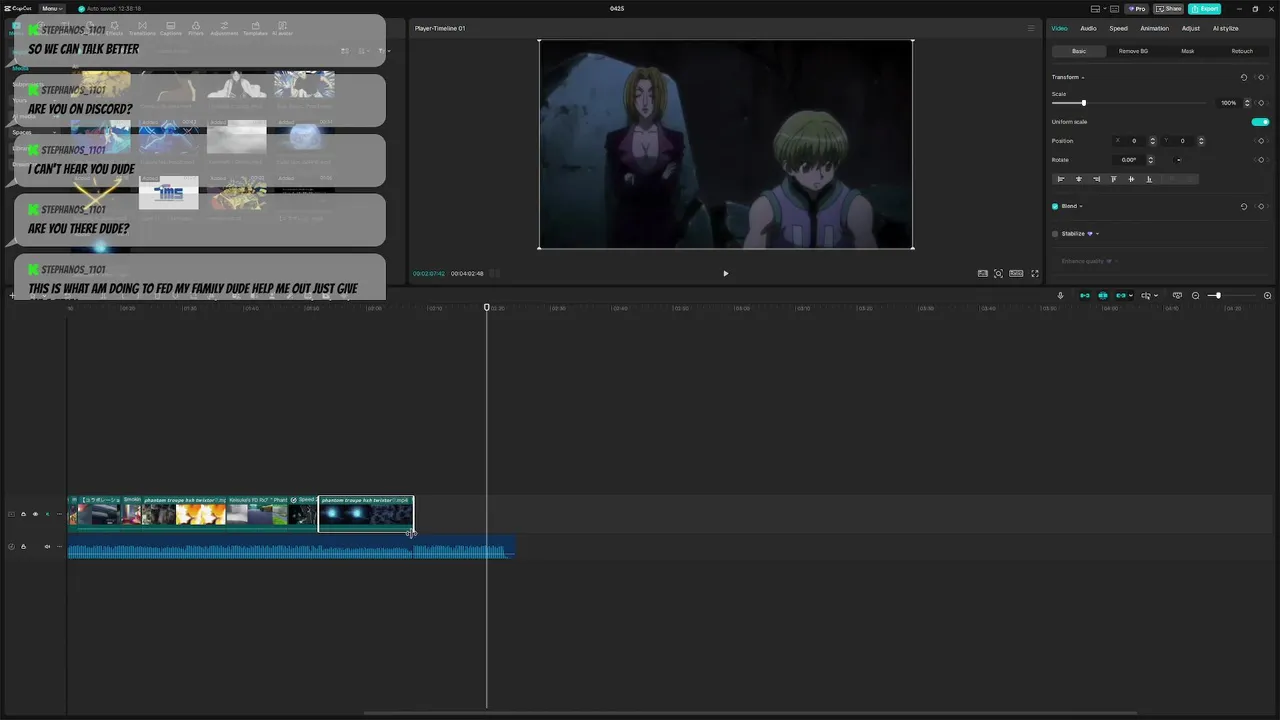
Task: Click the Export button
Action: [1204, 8]
